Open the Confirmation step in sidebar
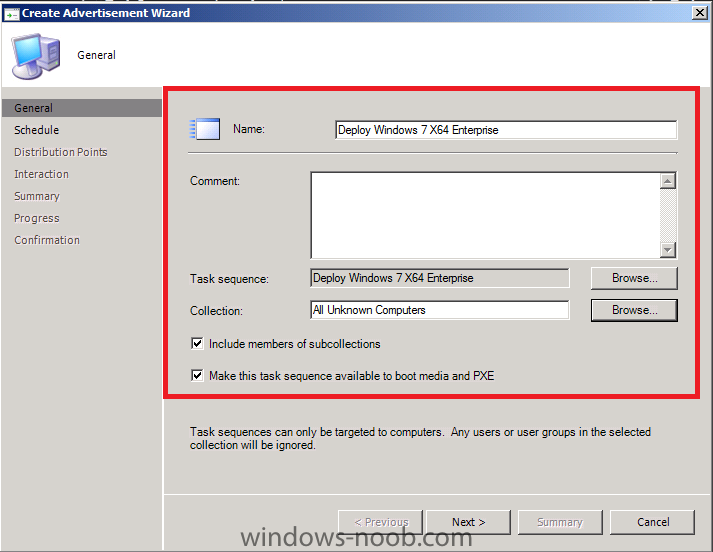713x552 pixels. point(47,240)
